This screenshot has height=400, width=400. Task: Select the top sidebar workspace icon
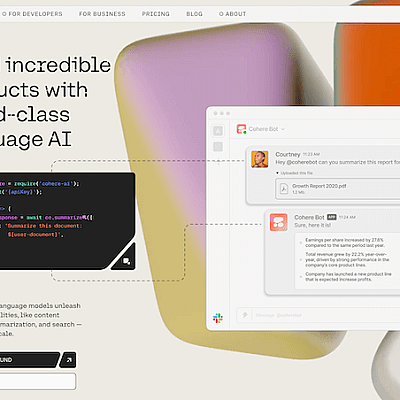pyautogui.click(x=218, y=131)
